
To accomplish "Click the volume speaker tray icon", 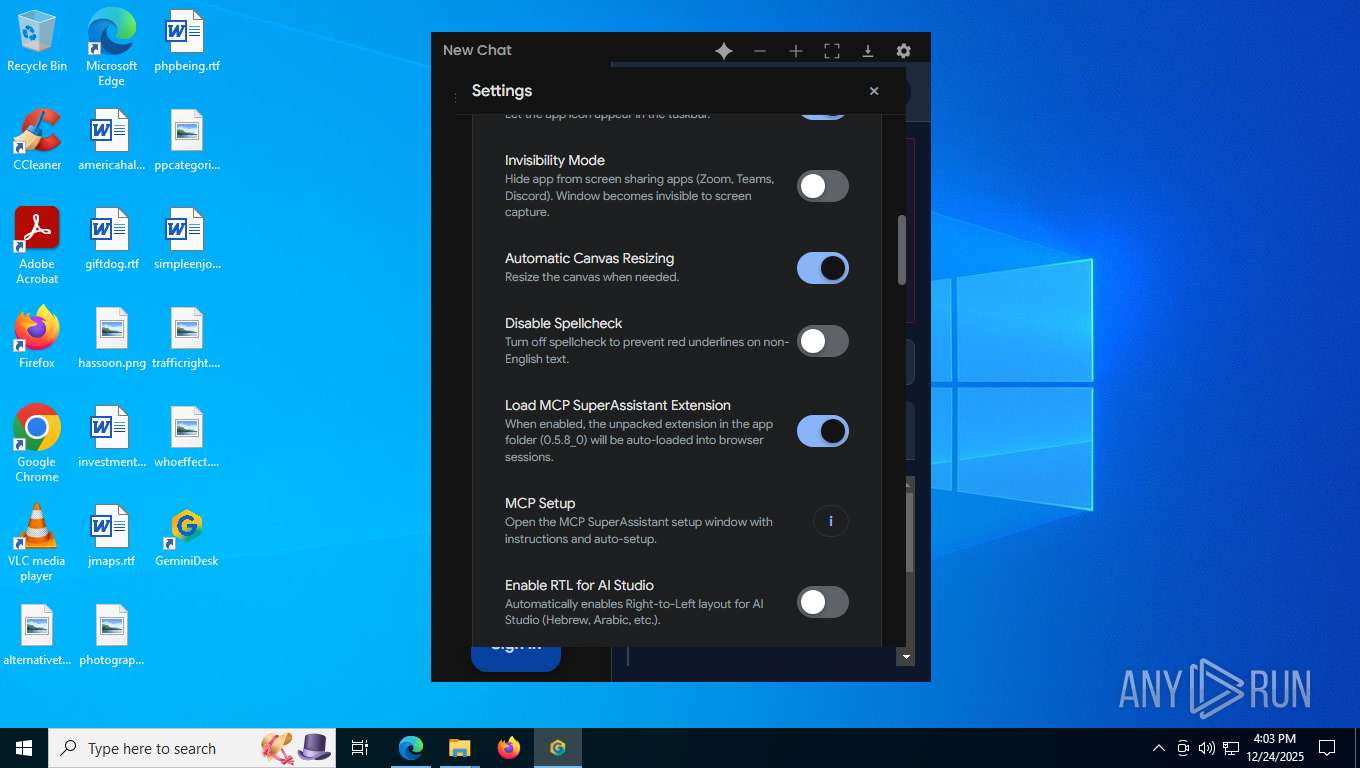I will (x=1207, y=748).
